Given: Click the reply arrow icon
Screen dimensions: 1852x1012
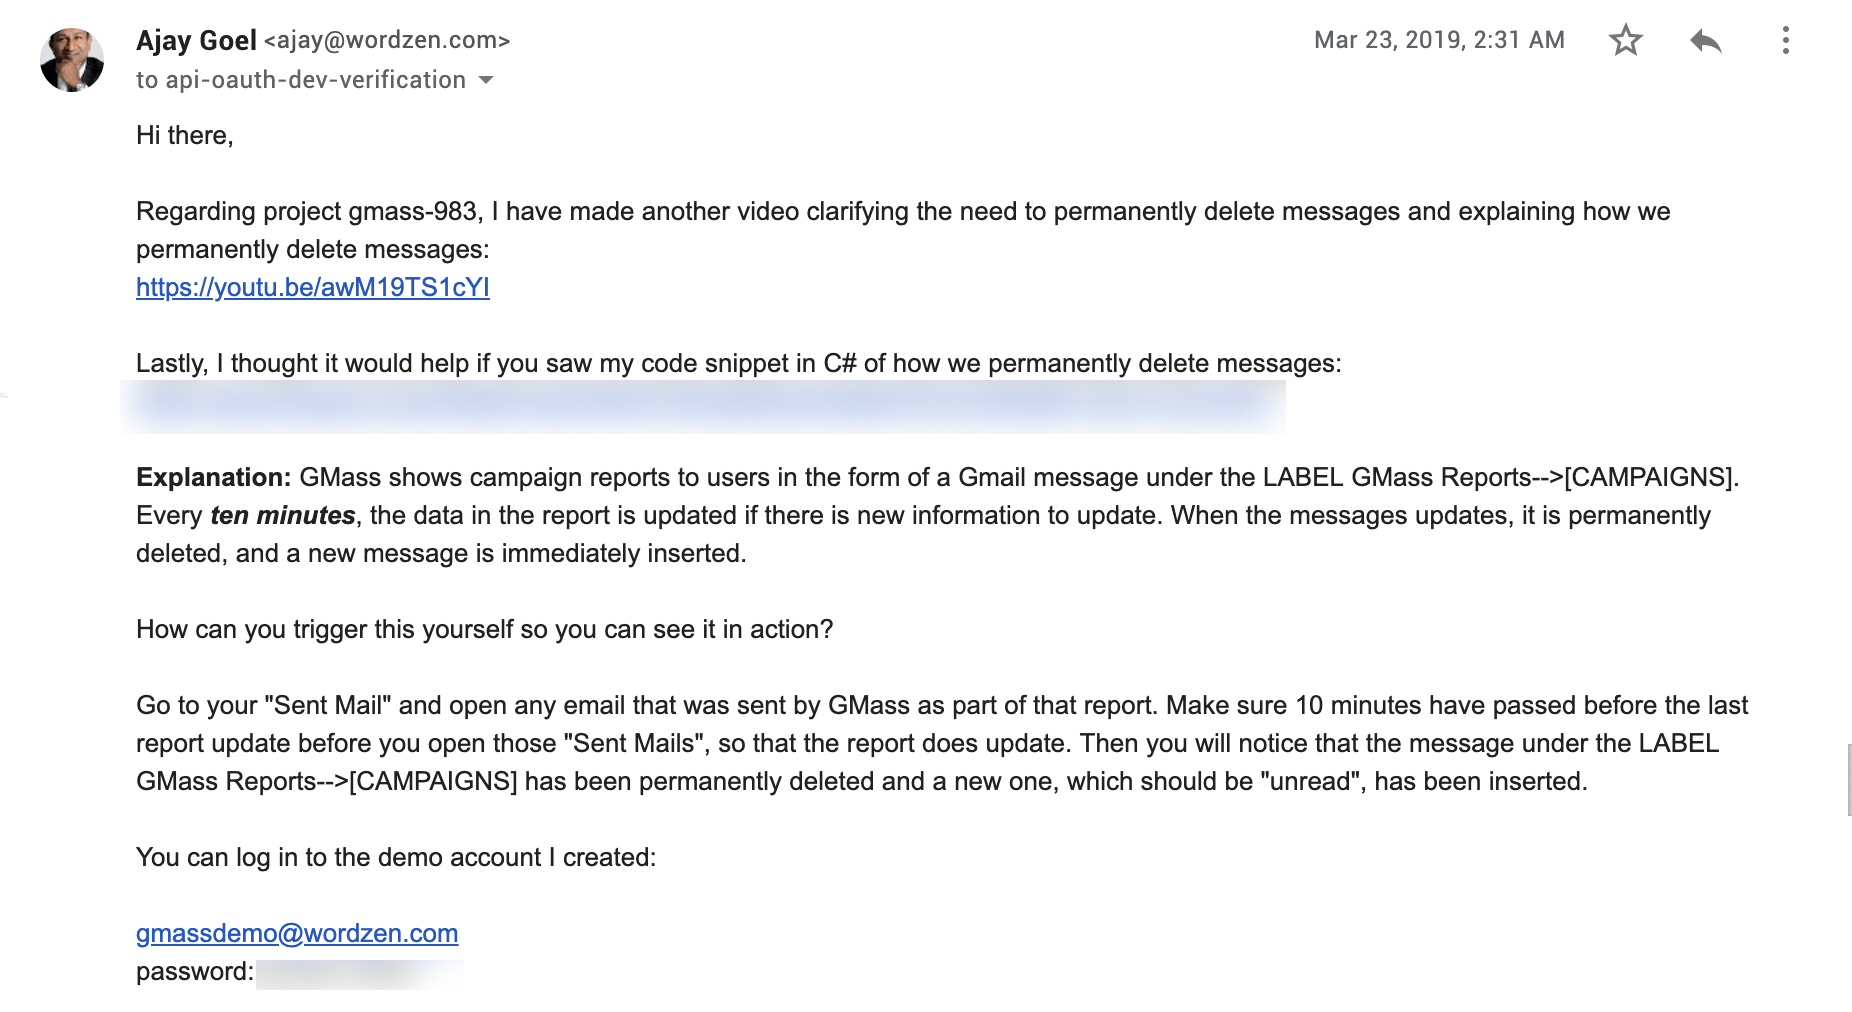Looking at the screenshot, I should pos(1705,40).
